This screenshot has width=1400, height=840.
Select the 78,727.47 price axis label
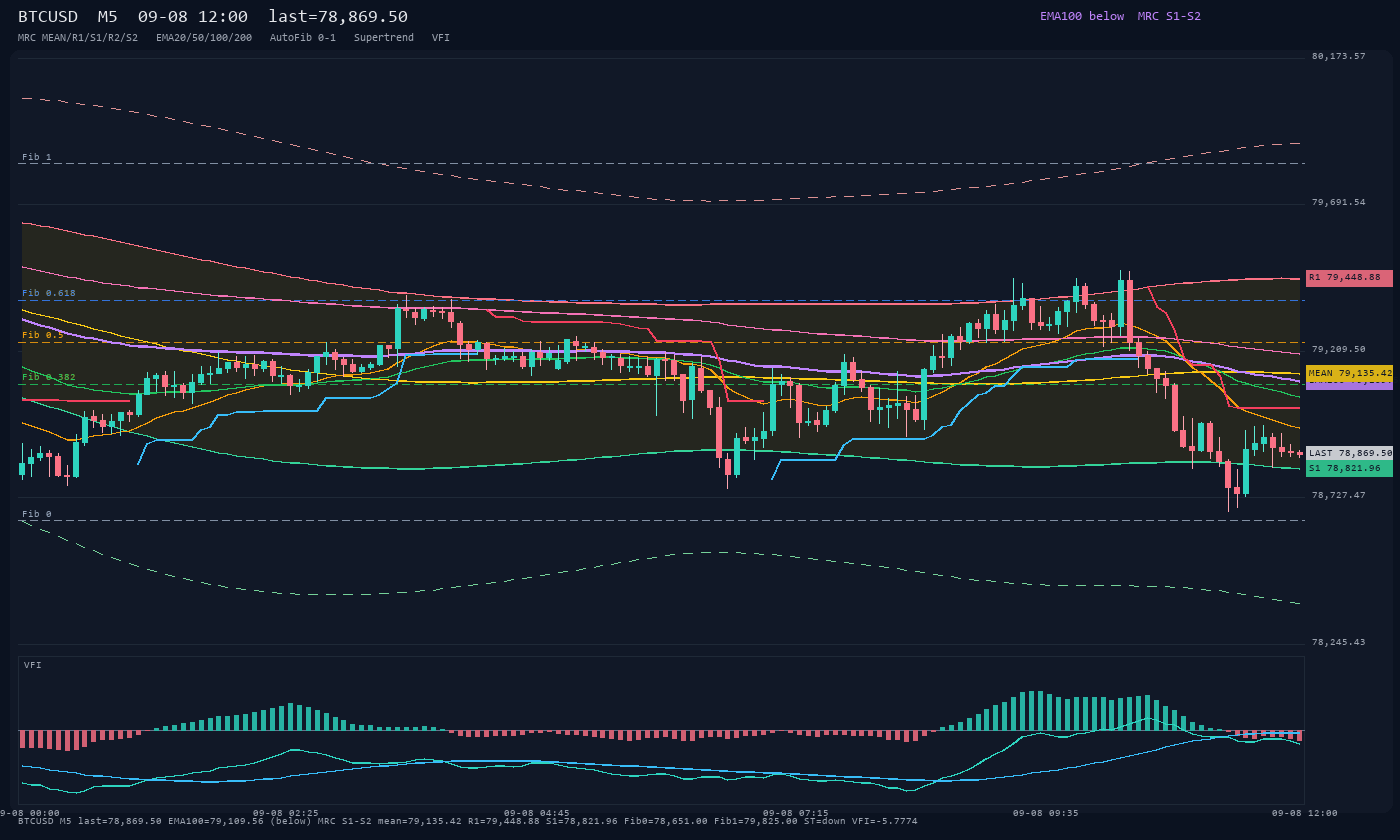[x=1338, y=495]
